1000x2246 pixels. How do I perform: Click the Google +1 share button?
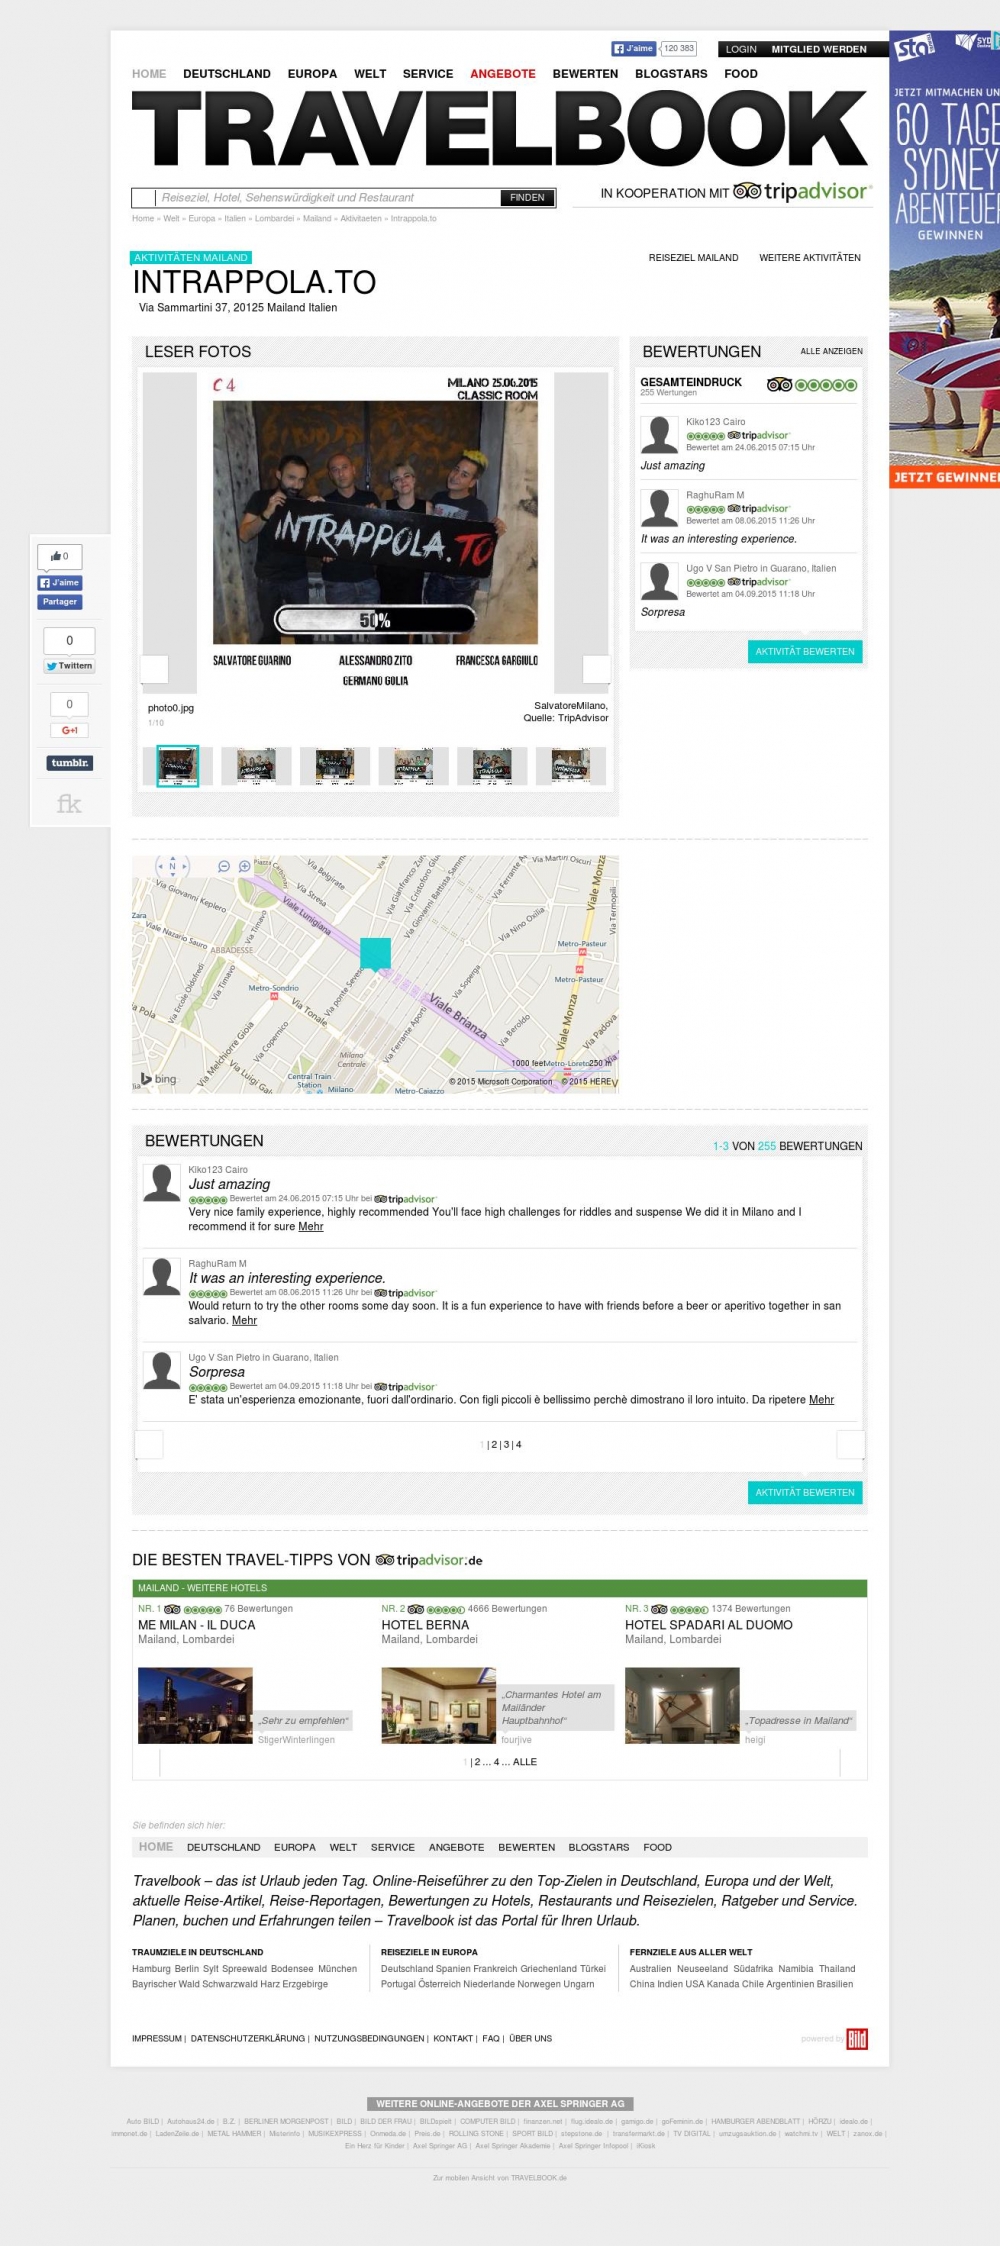pos(69,730)
